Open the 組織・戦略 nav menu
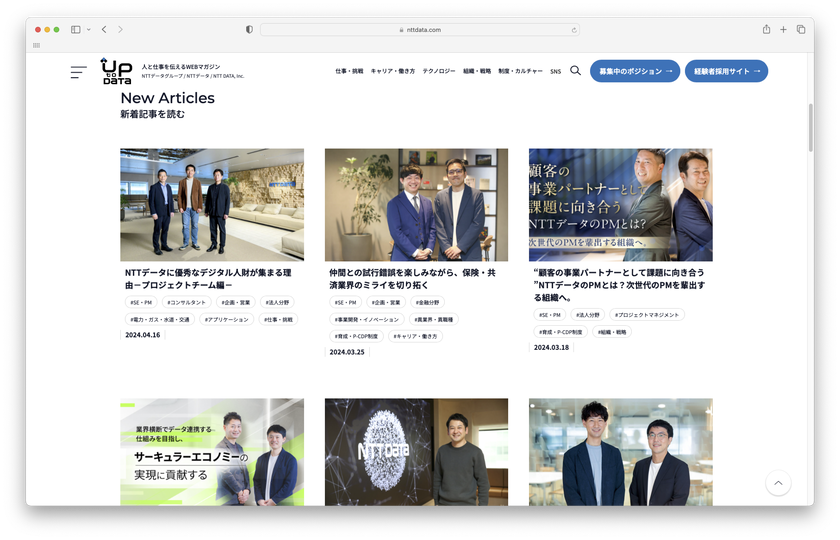 477,71
